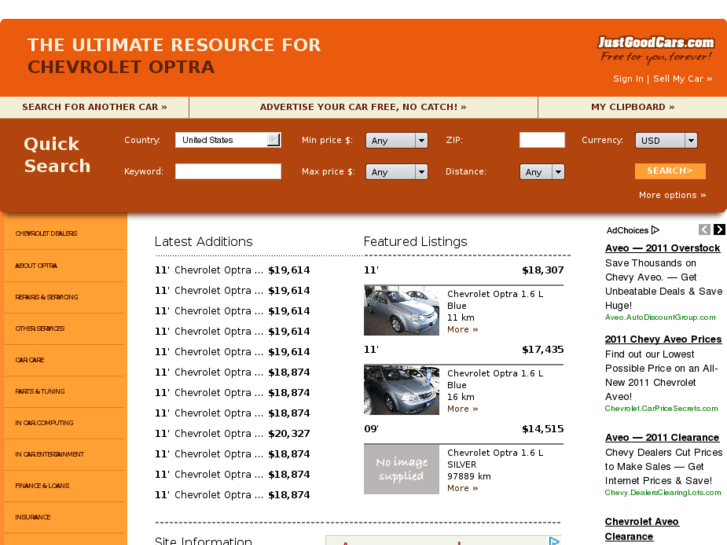This screenshot has width=727, height=545.
Task: Open Search For Another Car menu
Action: 95,107
